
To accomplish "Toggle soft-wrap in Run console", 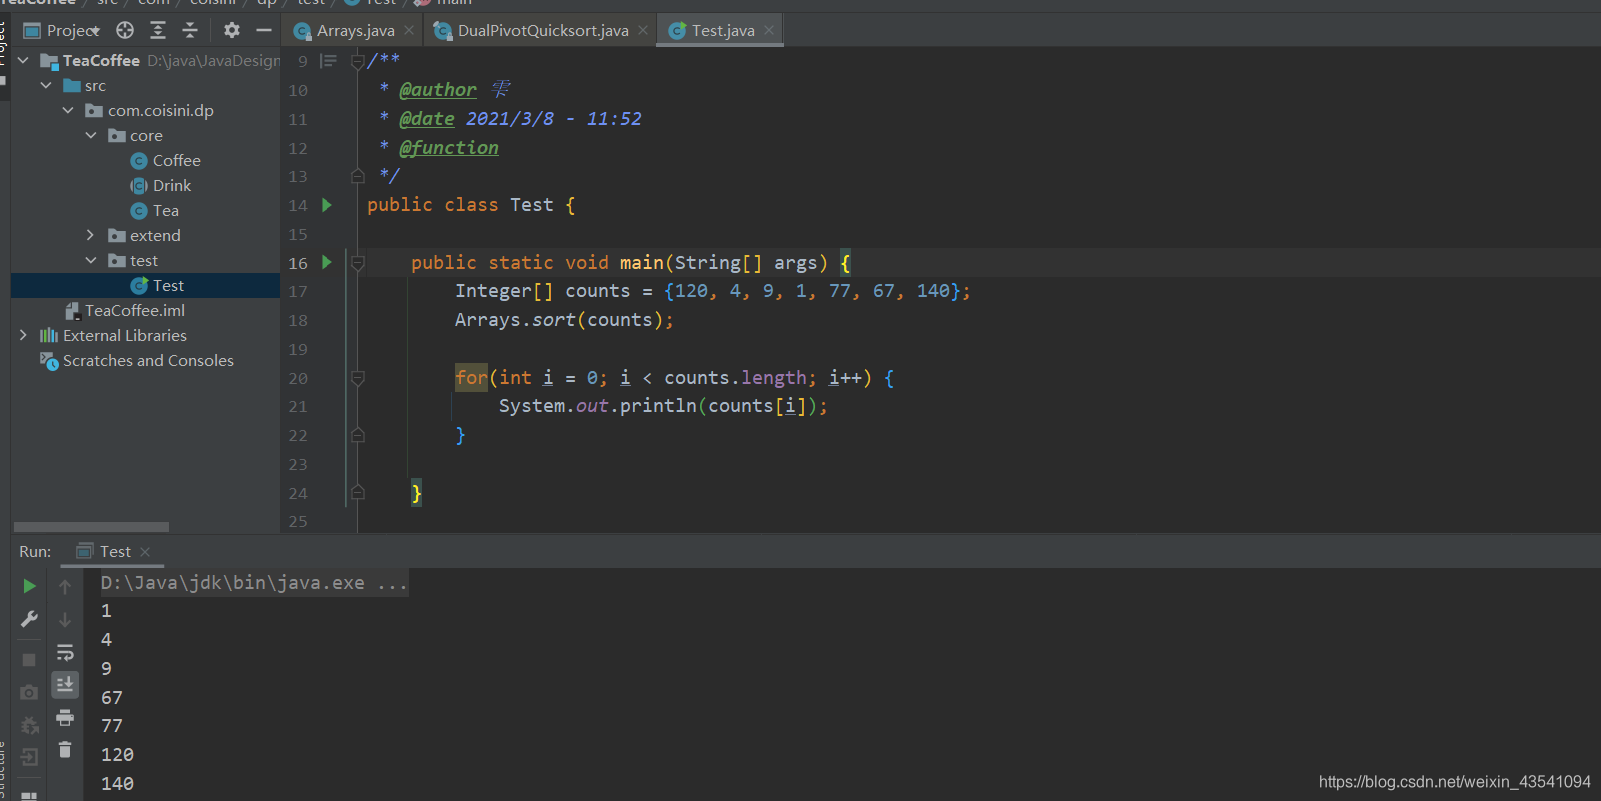I will point(65,653).
